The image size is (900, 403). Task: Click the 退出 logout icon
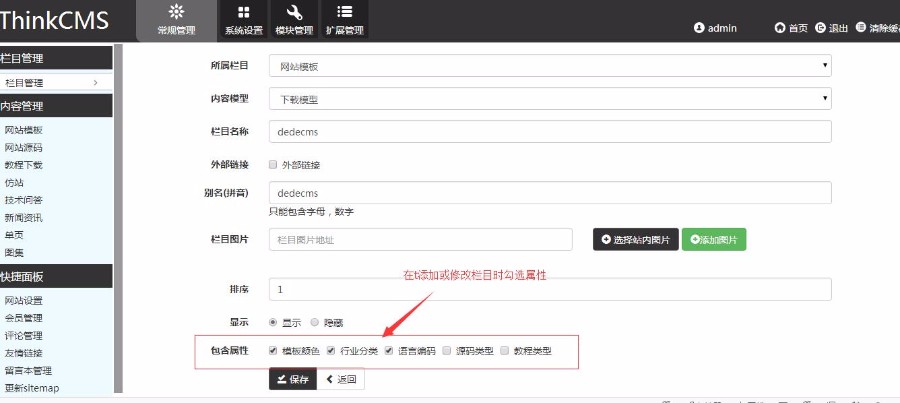(x=820, y=28)
